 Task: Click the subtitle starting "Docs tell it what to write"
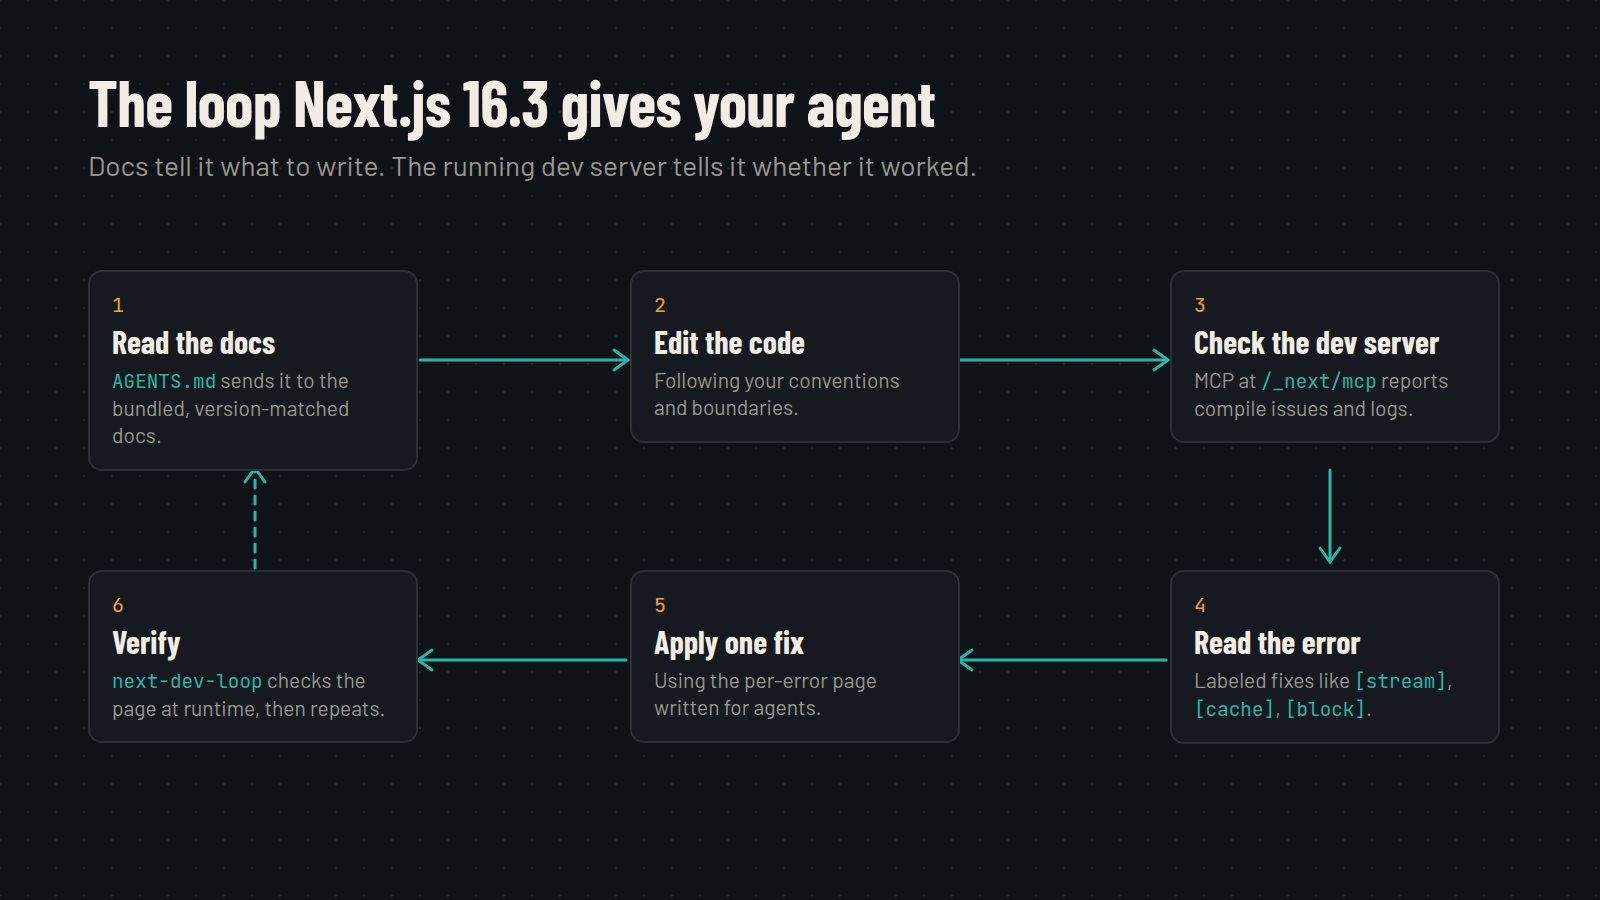coord(532,167)
